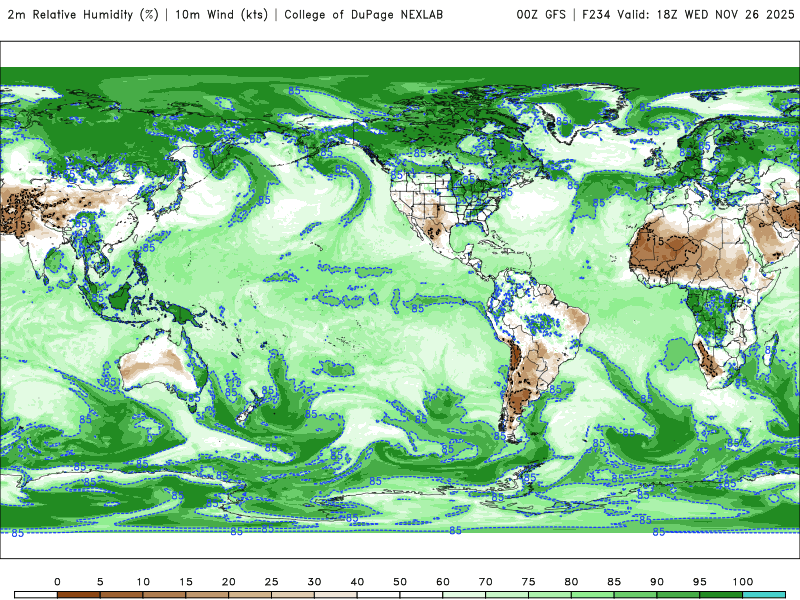Click the "10" legend tick label

tap(143, 582)
